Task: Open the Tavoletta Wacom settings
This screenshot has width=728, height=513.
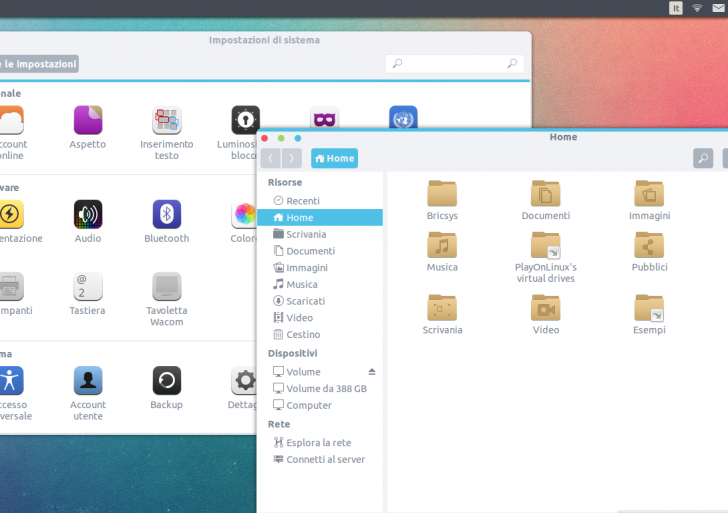Action: click(166, 287)
